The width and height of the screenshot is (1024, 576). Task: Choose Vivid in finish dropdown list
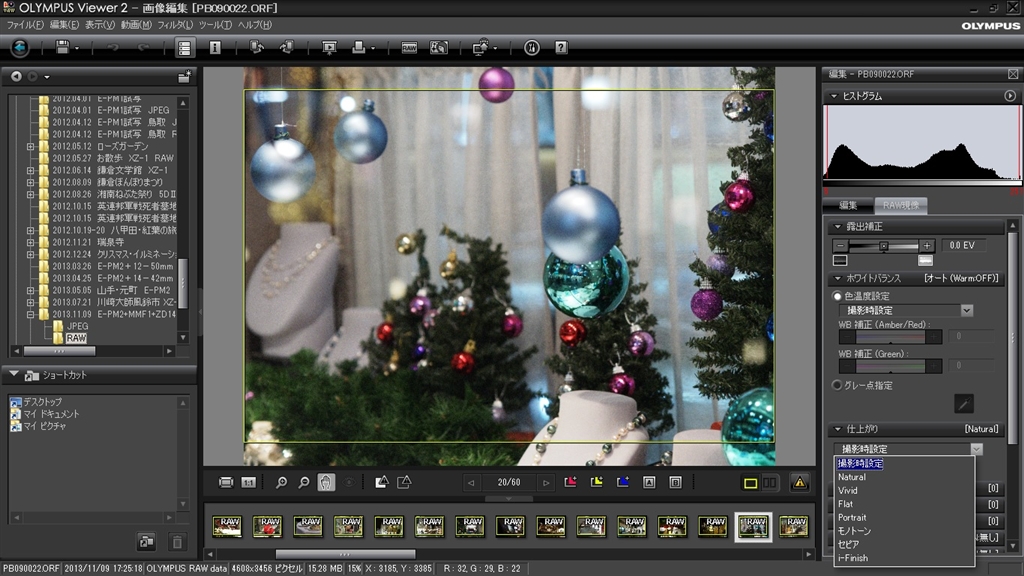pyautogui.click(x=848, y=490)
